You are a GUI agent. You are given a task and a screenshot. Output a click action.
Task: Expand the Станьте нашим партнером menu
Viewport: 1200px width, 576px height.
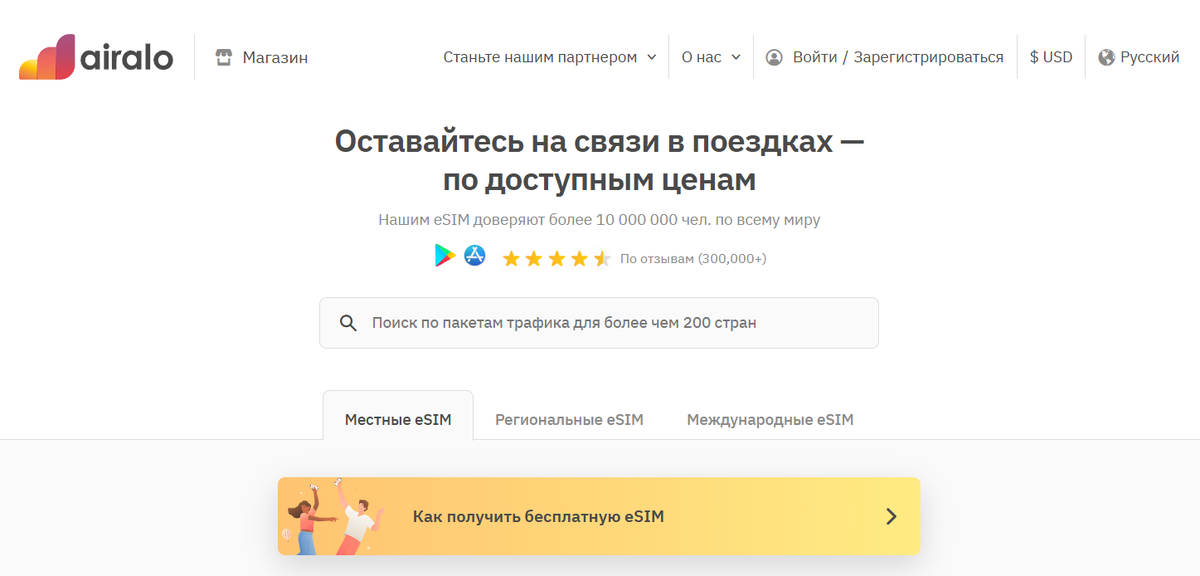[550, 57]
